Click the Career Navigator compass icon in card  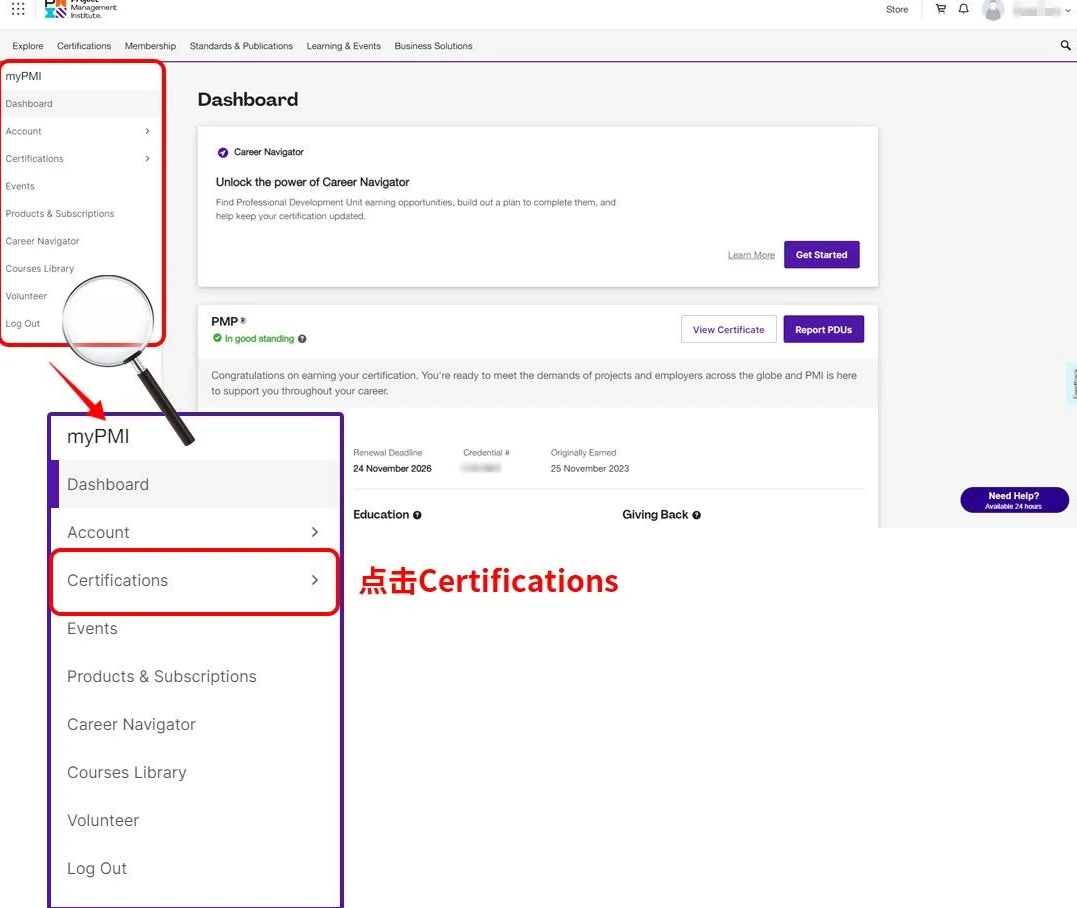point(223,152)
